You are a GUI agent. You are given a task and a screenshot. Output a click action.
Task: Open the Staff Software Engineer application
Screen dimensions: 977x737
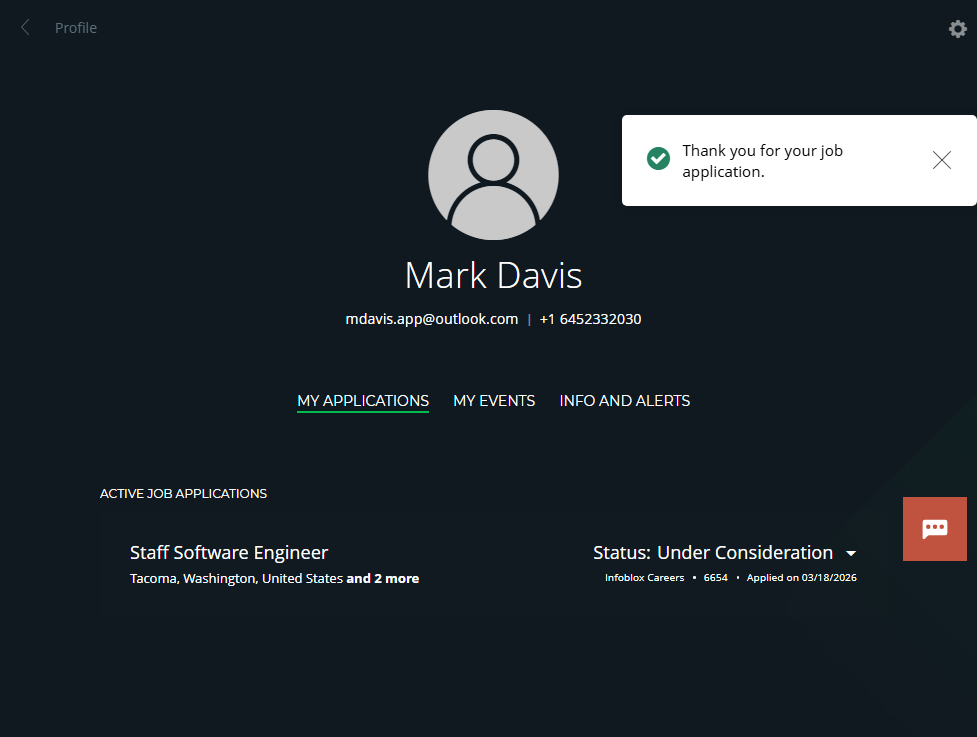(x=229, y=553)
